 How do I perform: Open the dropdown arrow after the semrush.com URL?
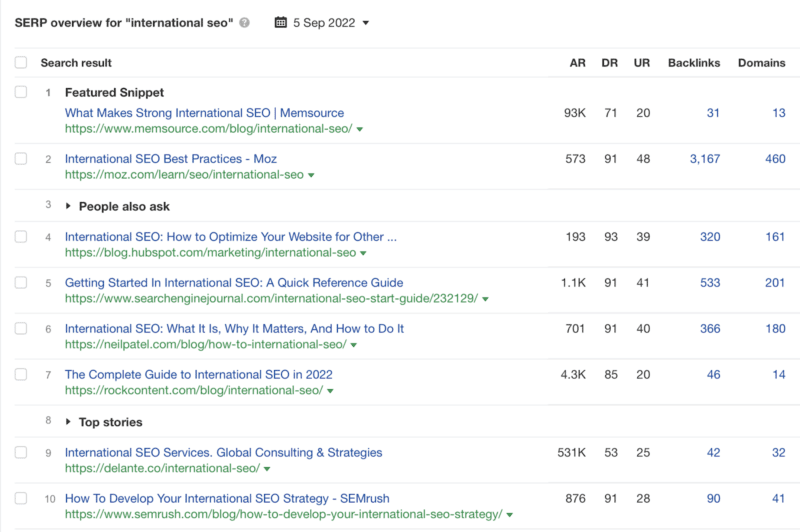[x=509, y=515]
